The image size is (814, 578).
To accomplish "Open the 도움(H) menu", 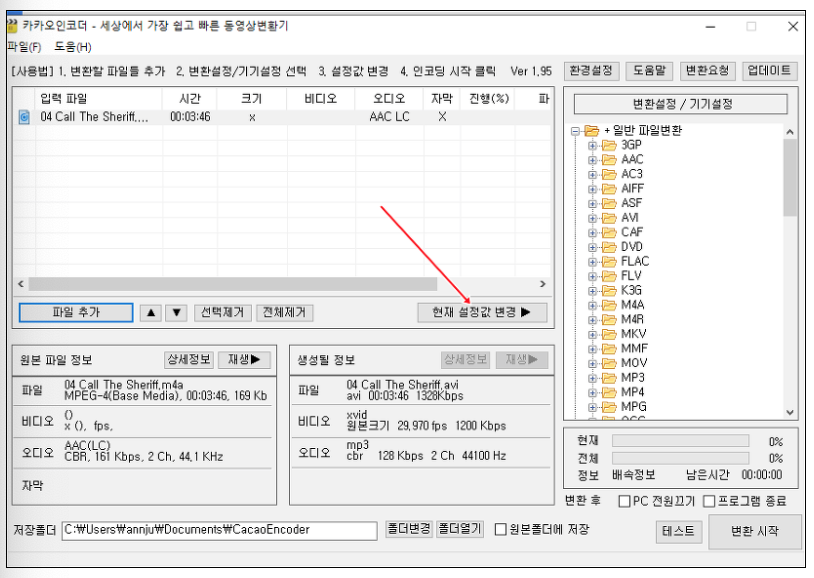I will [x=73, y=47].
